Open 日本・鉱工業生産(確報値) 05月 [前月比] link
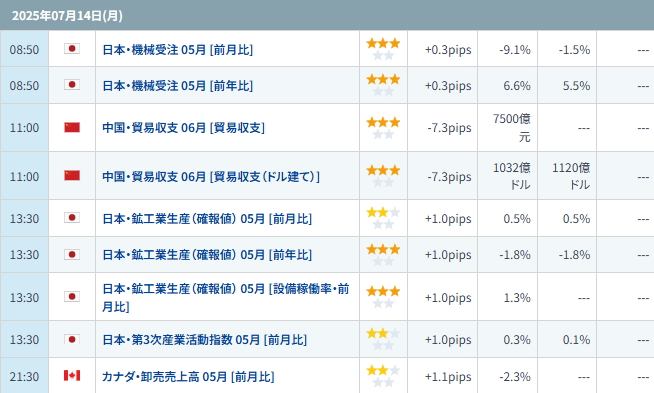This screenshot has height=393, width=654. pos(207,219)
